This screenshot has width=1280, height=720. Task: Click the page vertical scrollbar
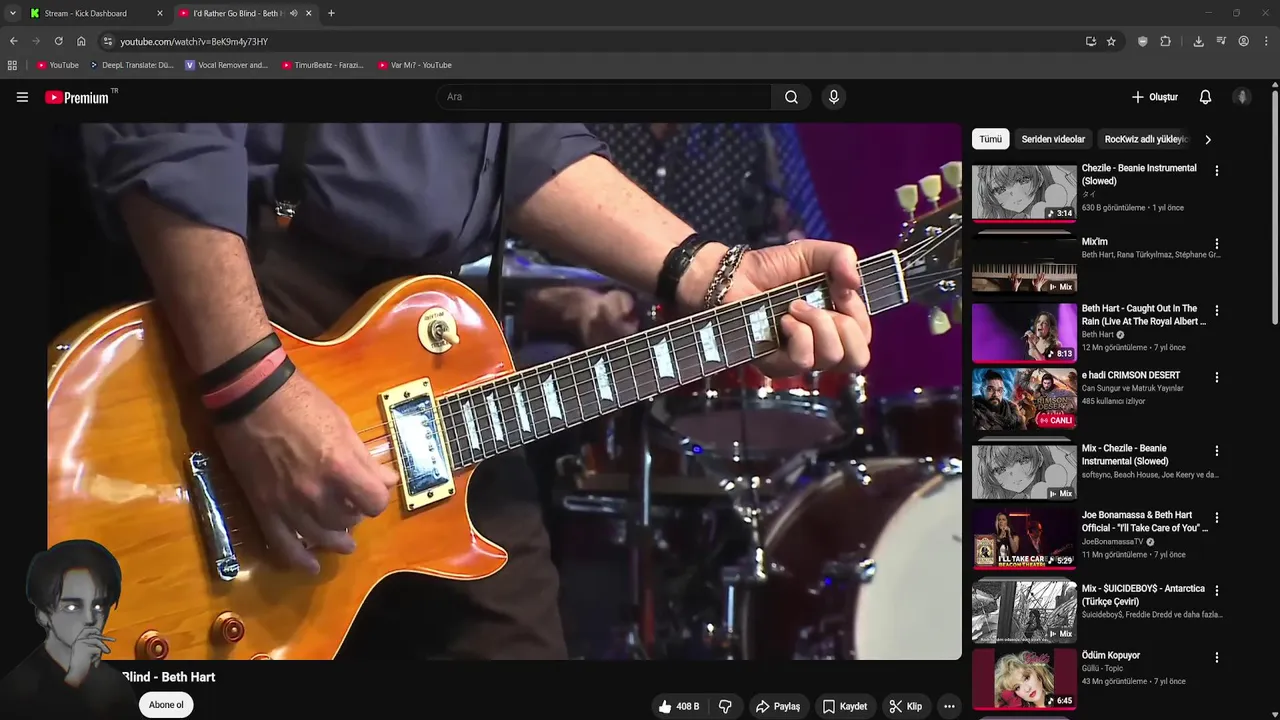coord(1275,205)
